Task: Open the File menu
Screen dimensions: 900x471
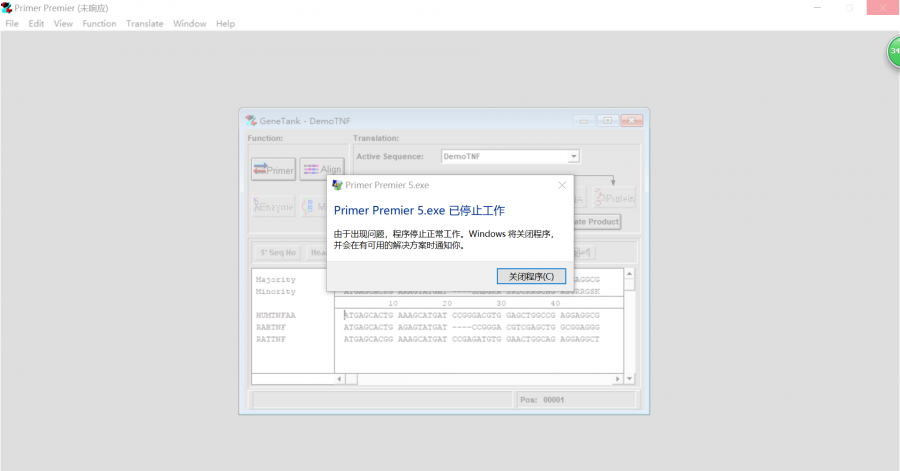Action: (x=12, y=24)
